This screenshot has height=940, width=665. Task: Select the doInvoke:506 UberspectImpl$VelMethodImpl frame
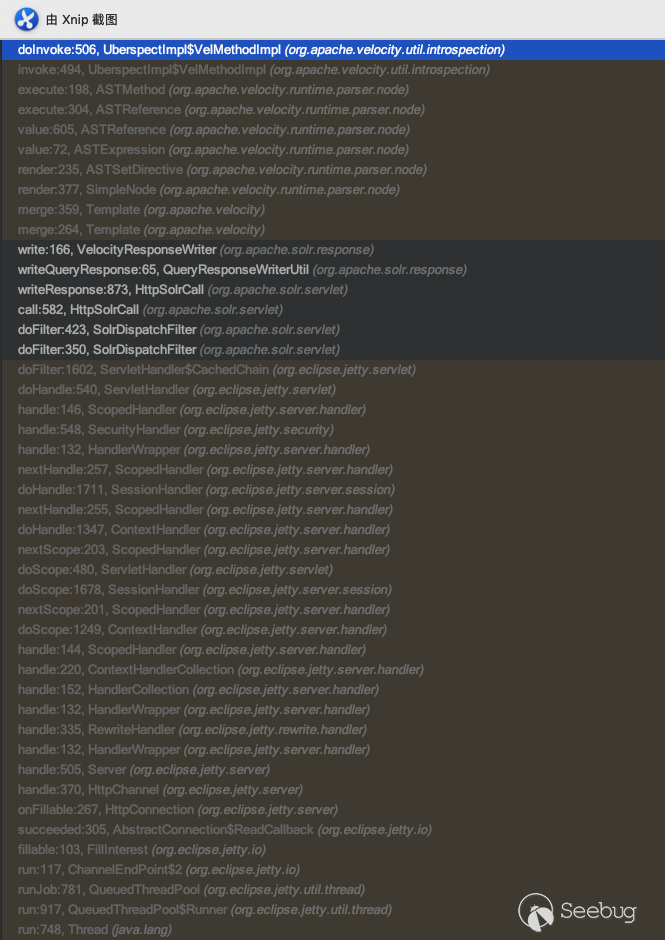261,49
